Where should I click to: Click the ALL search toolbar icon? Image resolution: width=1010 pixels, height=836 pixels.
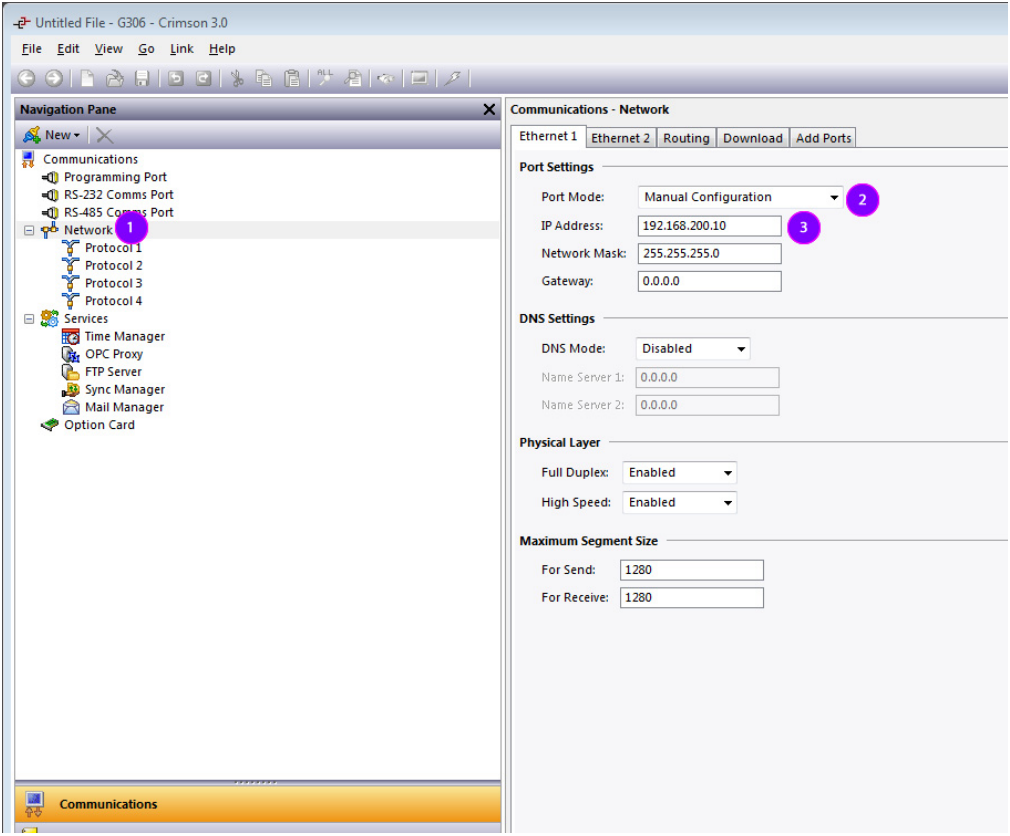(x=325, y=79)
